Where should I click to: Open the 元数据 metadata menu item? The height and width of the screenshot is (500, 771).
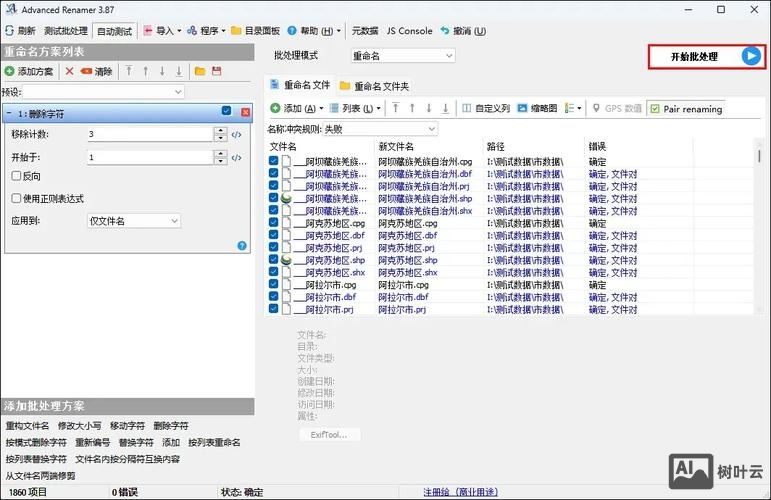(x=365, y=31)
